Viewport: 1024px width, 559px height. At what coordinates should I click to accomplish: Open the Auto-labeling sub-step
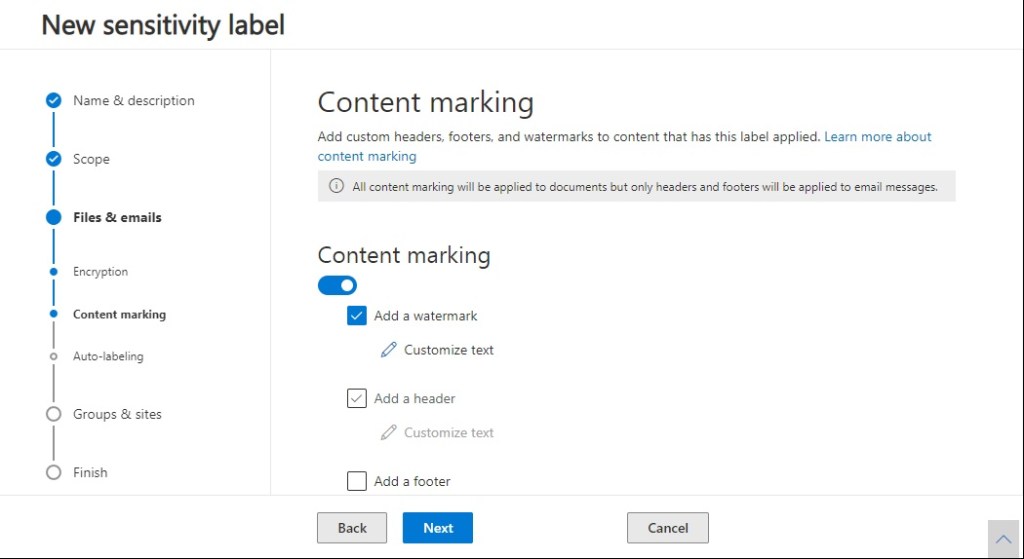coord(107,356)
